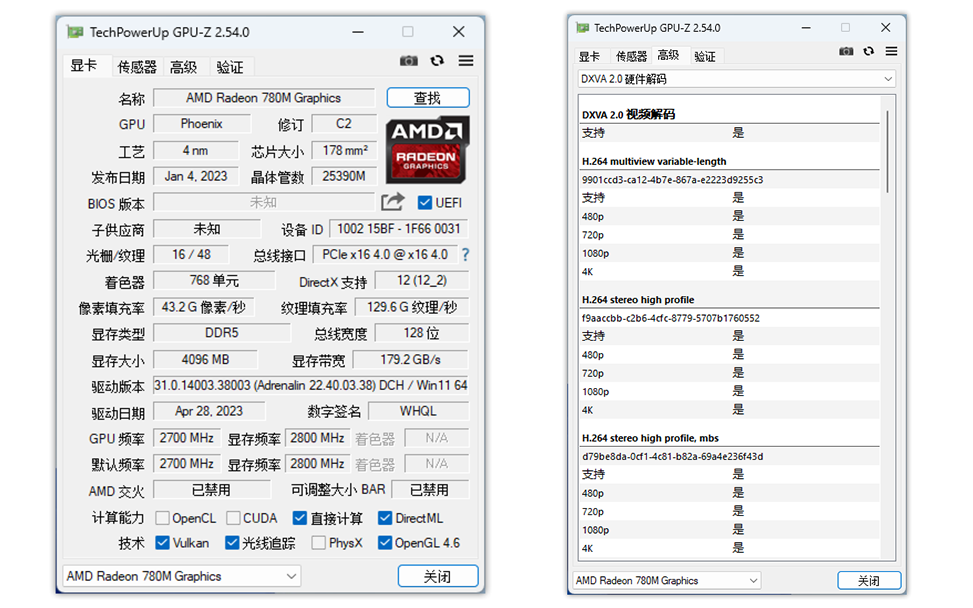973x608 pixels.
Task: Click GPU-Z app icon in right title bar
Action: [582, 28]
